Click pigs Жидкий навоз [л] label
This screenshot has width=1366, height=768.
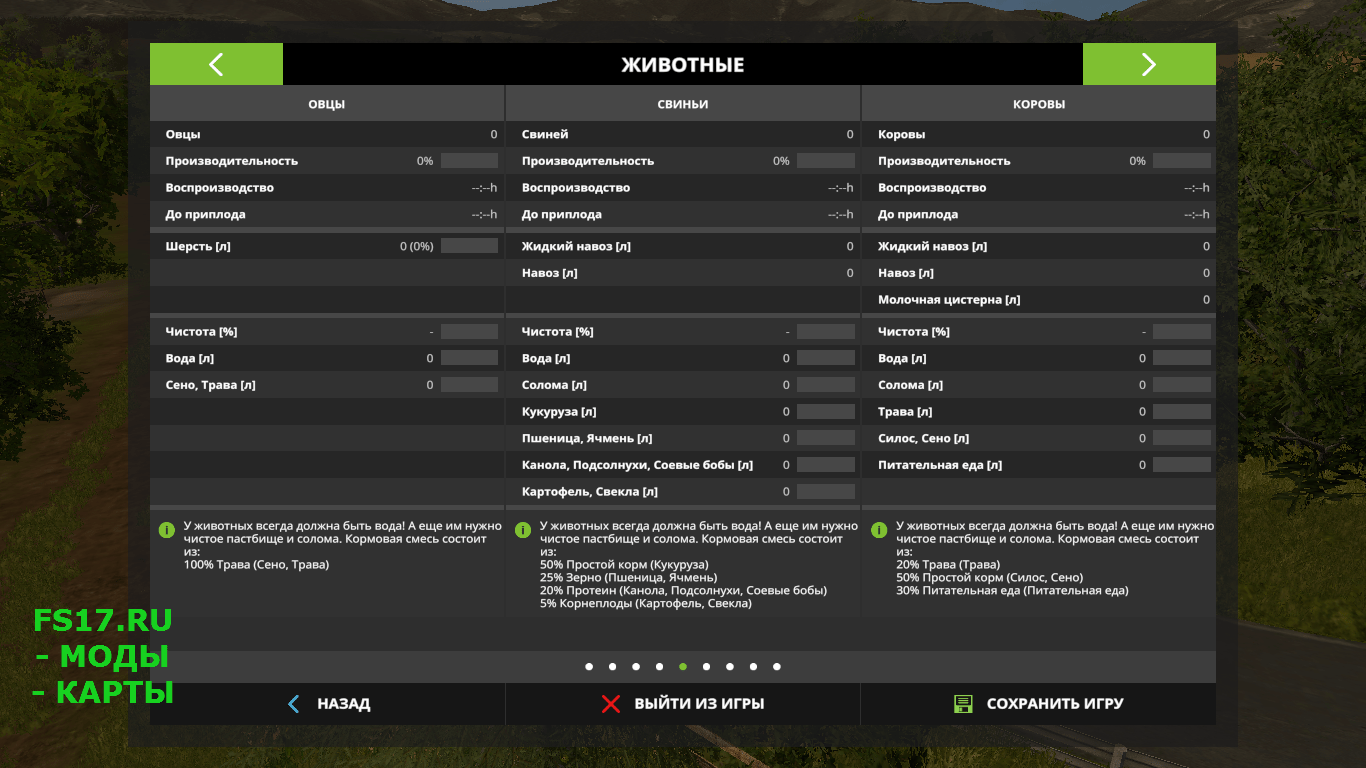576,246
